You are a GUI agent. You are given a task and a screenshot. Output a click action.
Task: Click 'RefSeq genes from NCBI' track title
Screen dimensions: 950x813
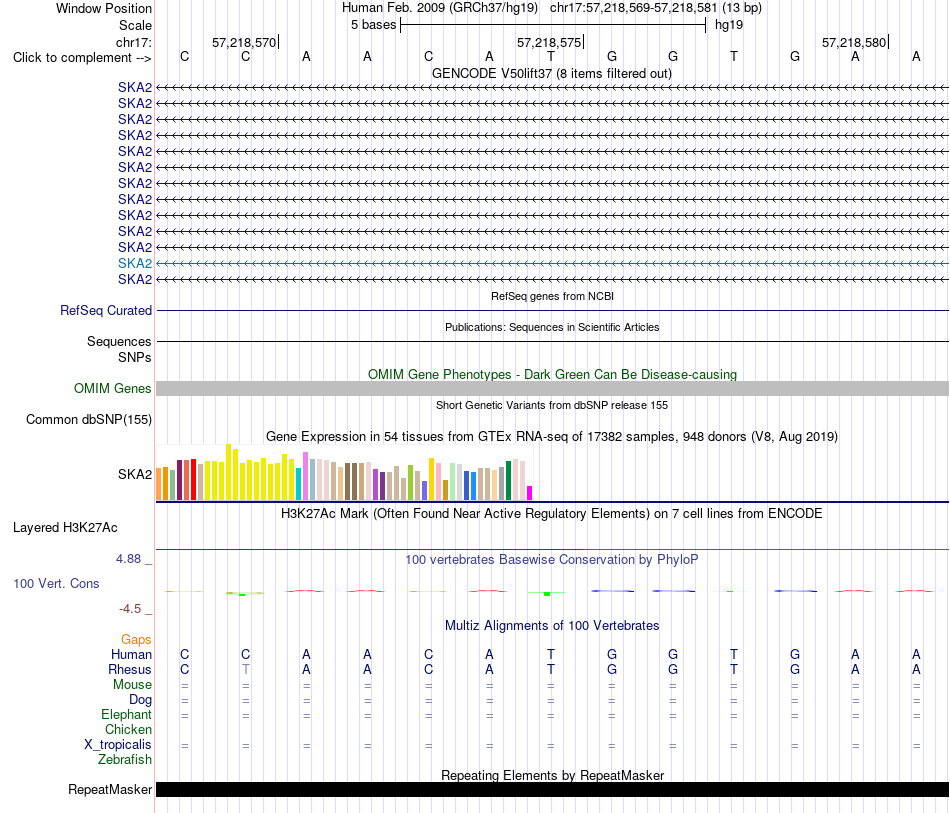(552, 296)
